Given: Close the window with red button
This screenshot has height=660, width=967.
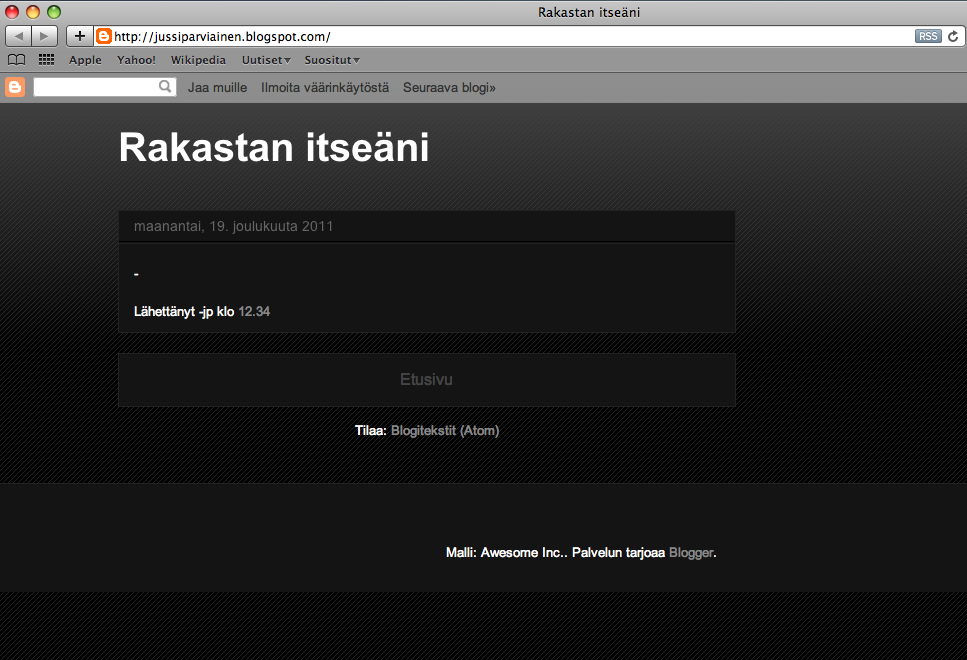Looking at the screenshot, I should pyautogui.click(x=12, y=12).
